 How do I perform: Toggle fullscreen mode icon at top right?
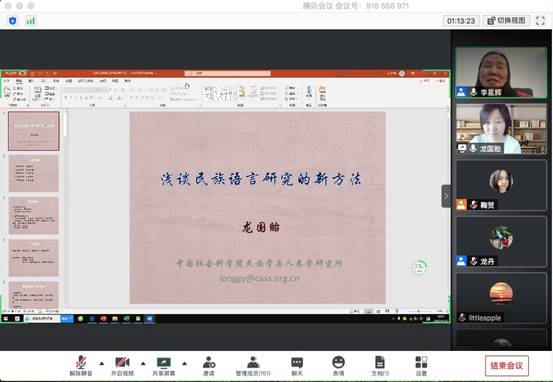coord(540,21)
